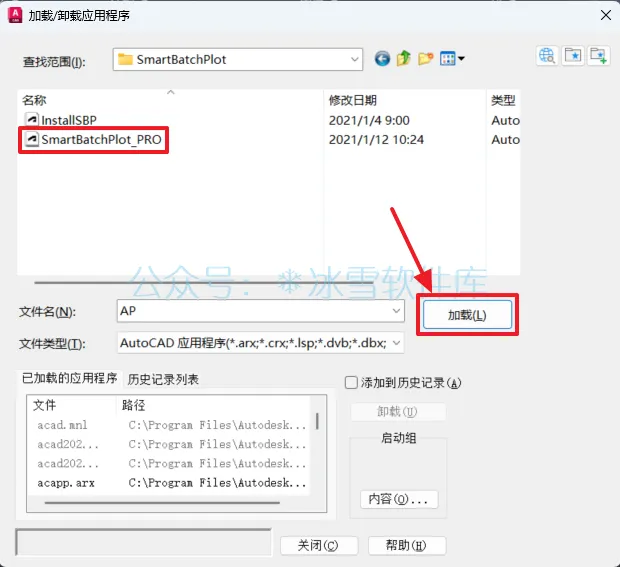Open 内容(O)... startup suite button
This screenshot has width=620, height=567.
click(x=399, y=499)
